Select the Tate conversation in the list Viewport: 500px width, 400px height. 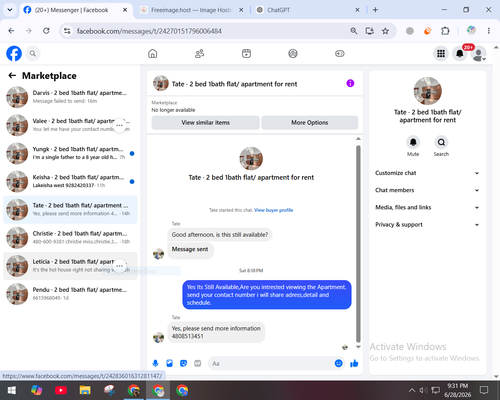click(70, 210)
